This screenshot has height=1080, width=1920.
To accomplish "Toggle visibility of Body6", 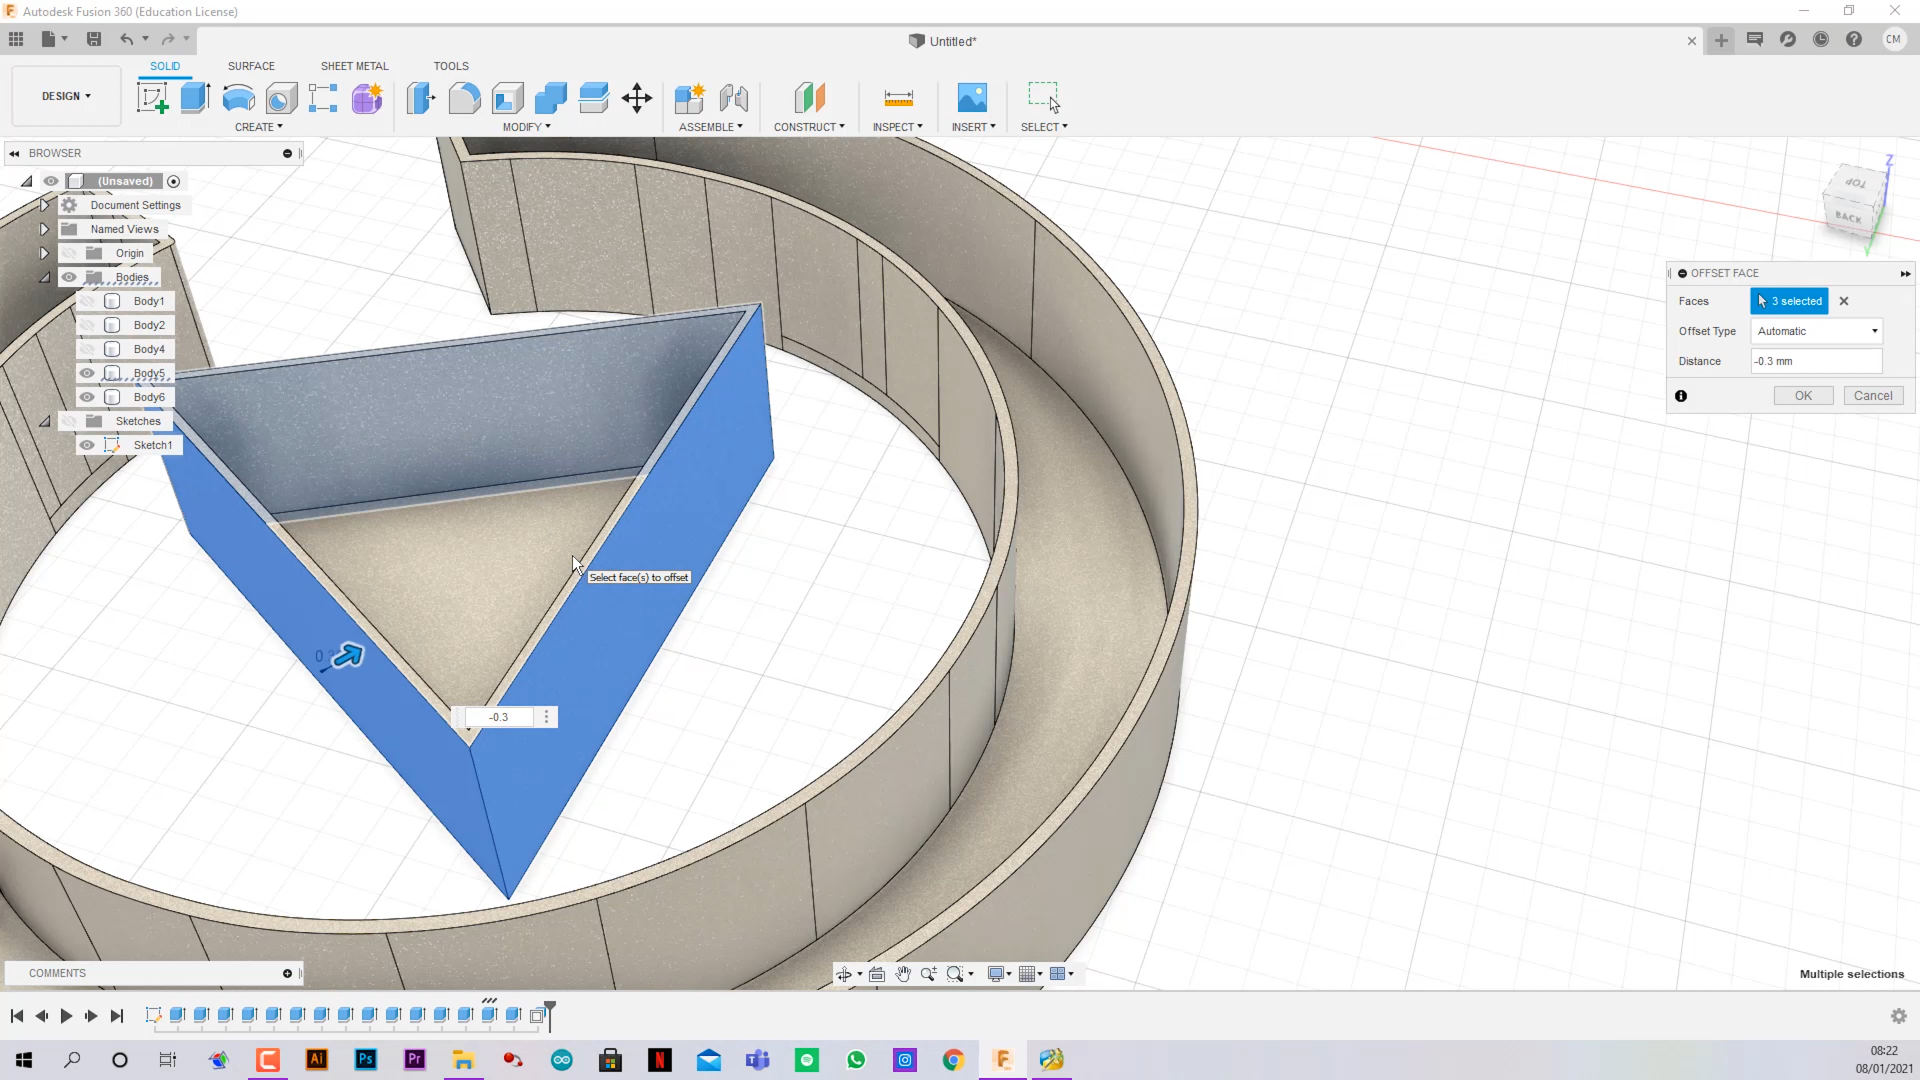I will pyautogui.click(x=88, y=397).
